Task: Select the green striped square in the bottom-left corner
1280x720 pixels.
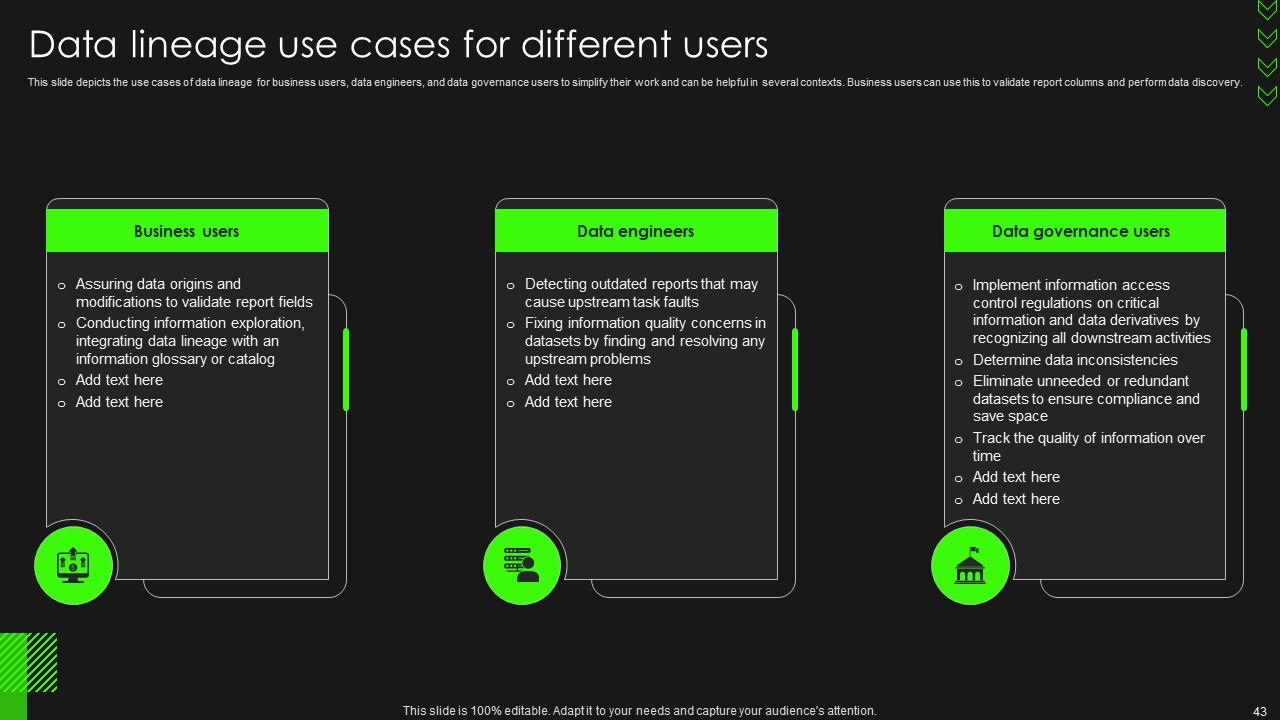Action: pos(29,661)
